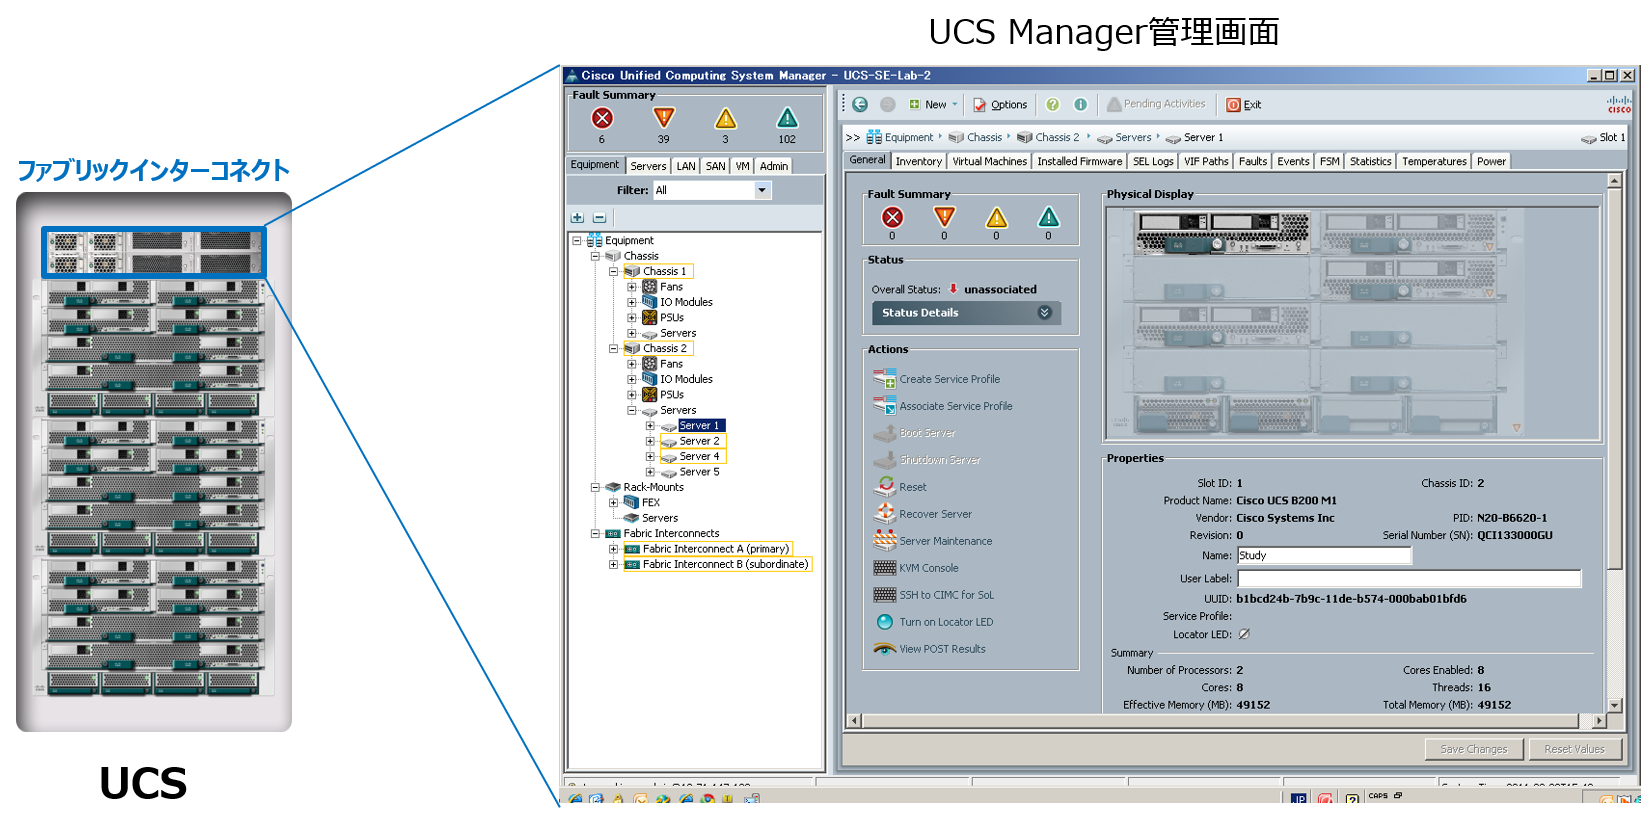Click the Save Changes button
Image resolution: width=1641 pixels, height=839 pixels.
[x=1473, y=749]
